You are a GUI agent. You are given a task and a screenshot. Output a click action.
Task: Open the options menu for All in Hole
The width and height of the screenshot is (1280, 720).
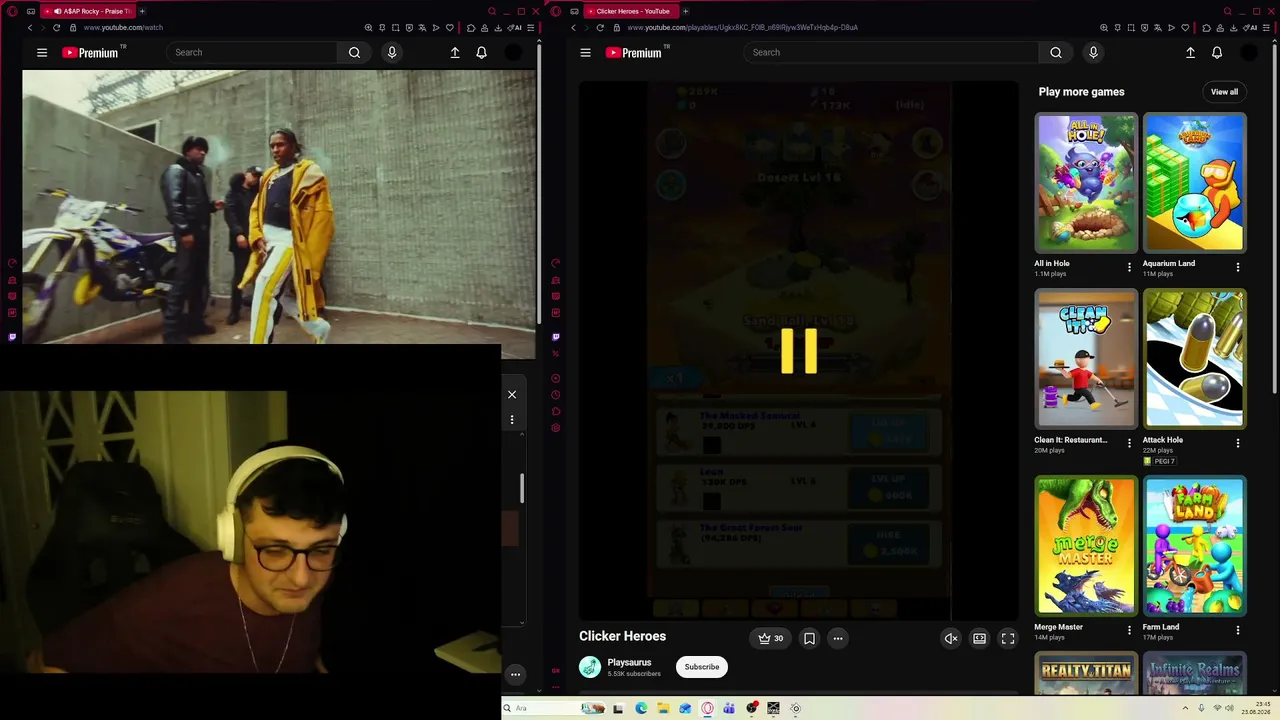tap(1129, 267)
